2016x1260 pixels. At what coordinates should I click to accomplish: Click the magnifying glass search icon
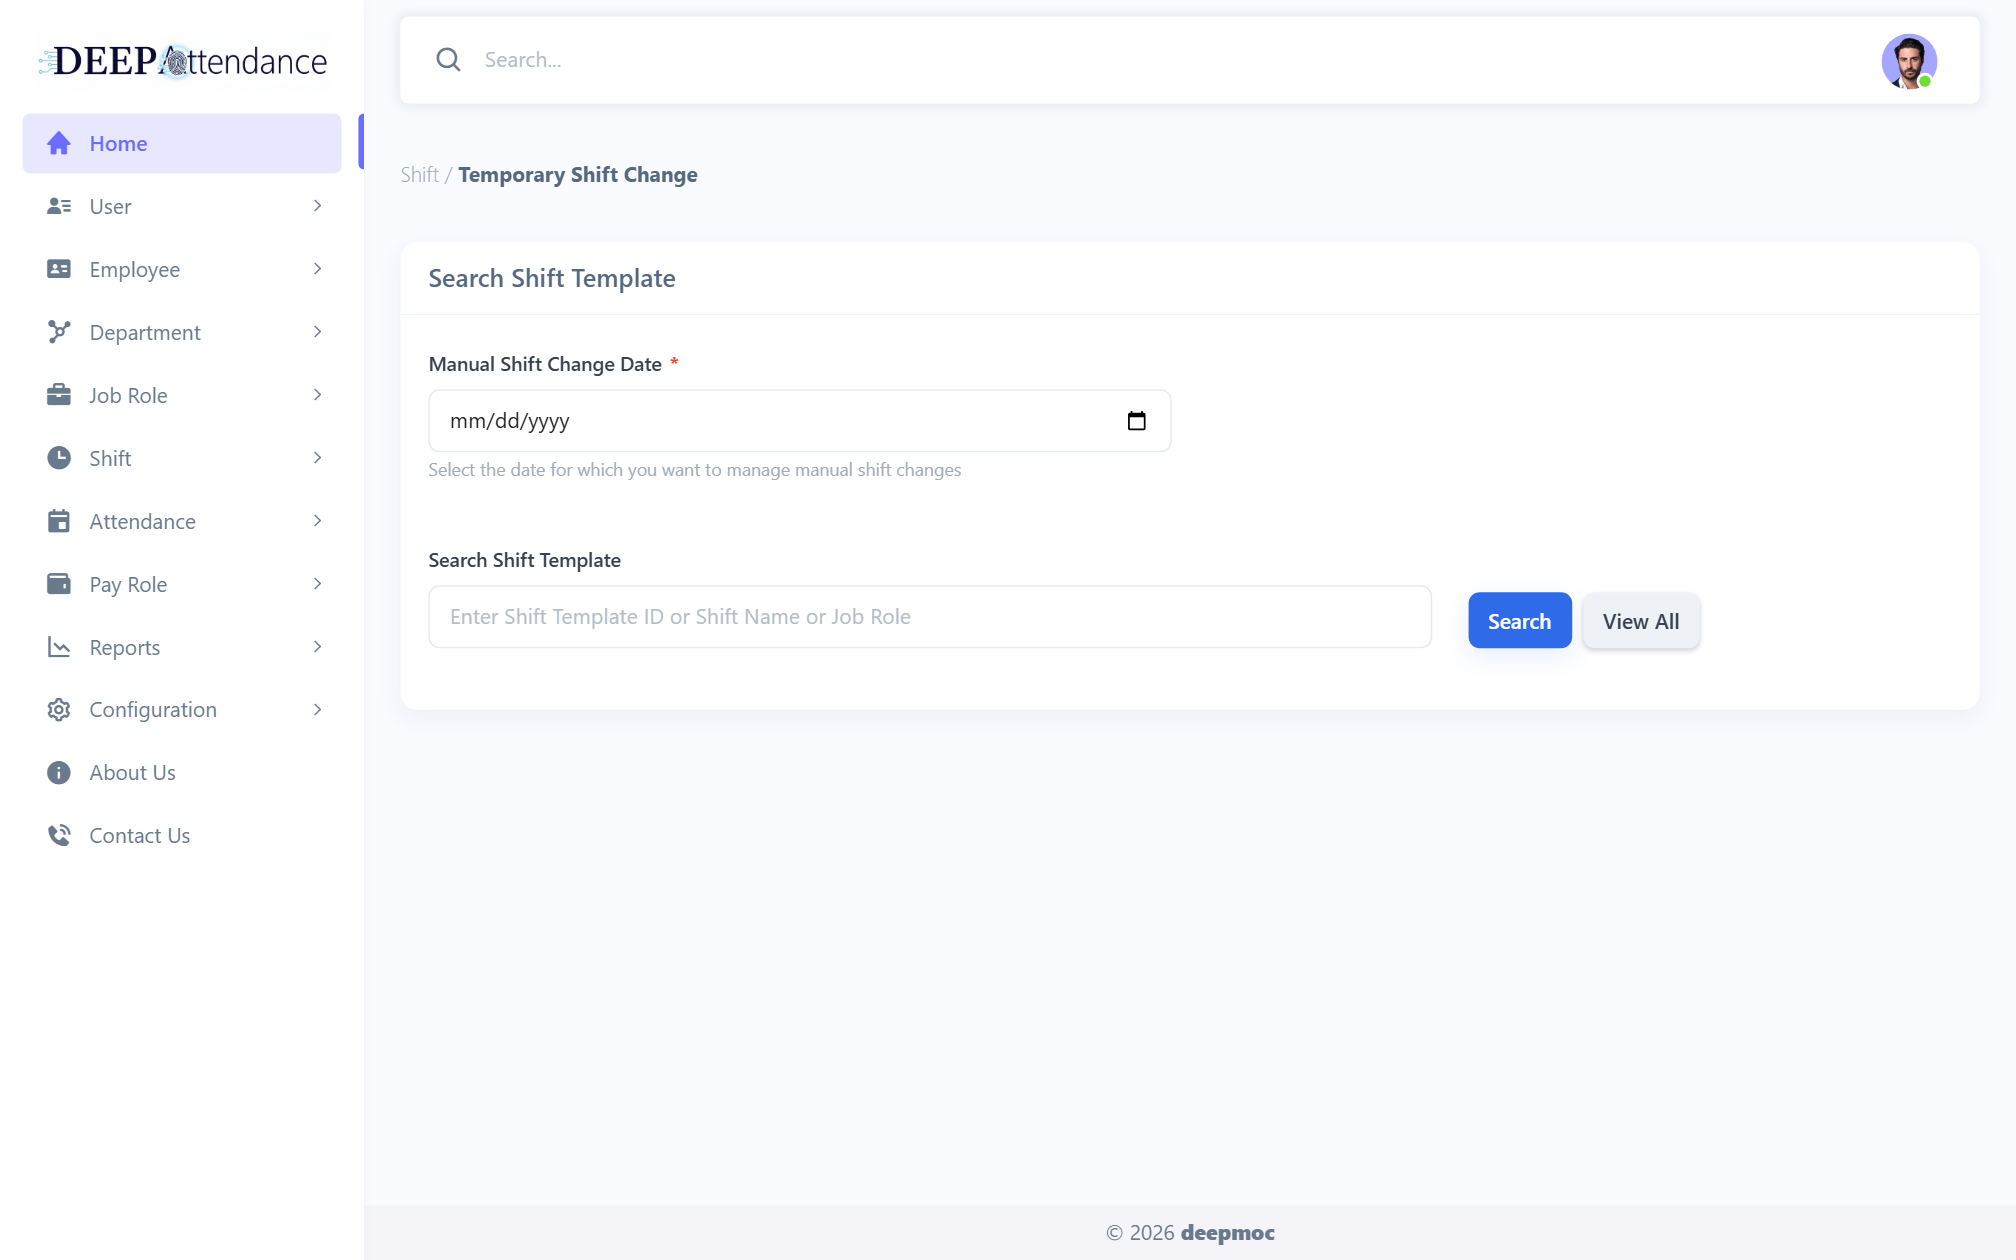448,60
